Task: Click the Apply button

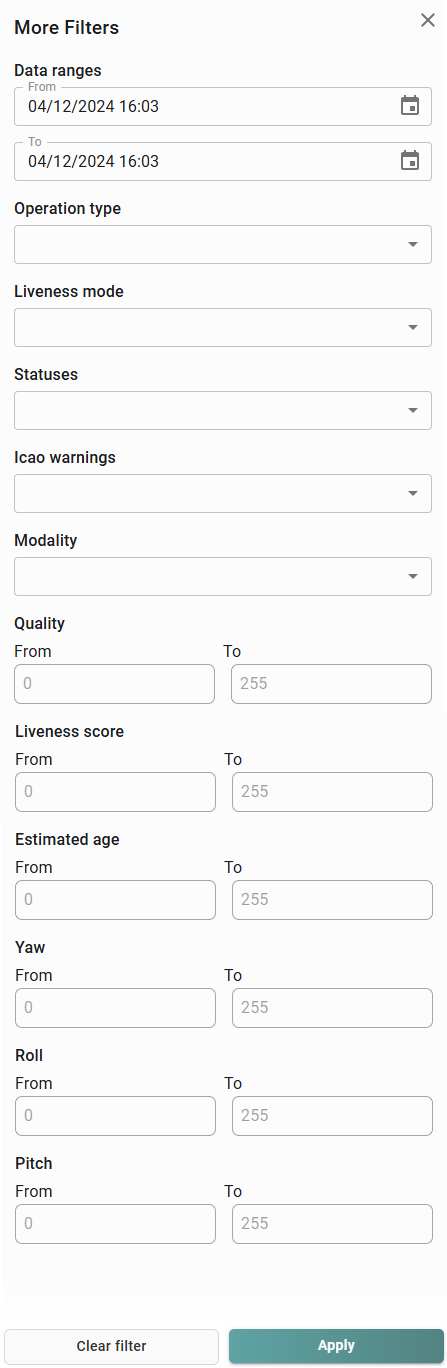Action: click(336, 1346)
